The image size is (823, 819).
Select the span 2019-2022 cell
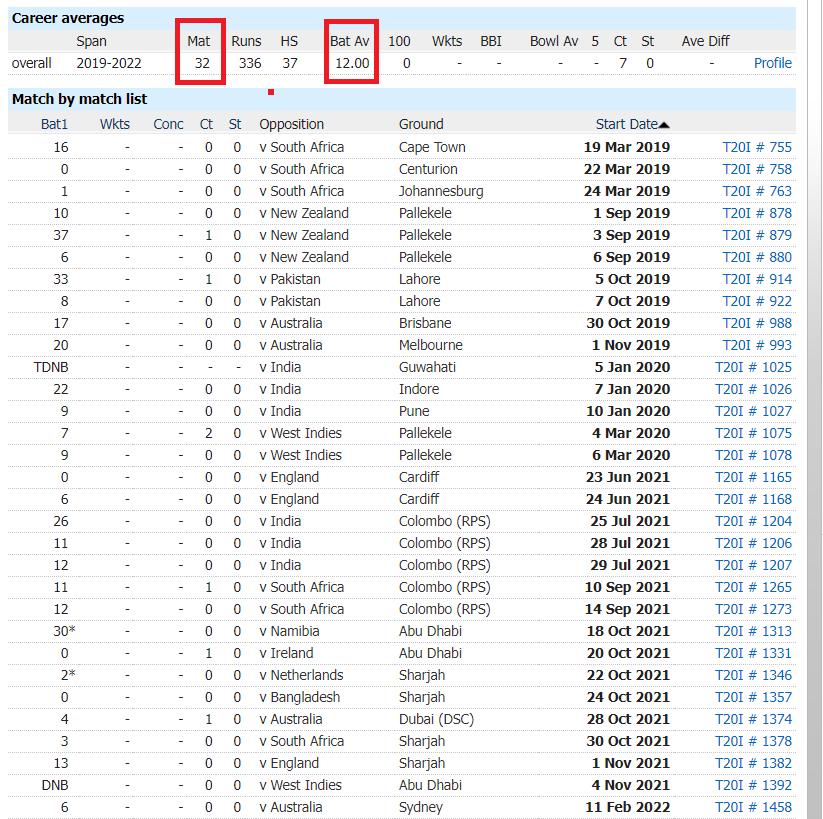109,64
